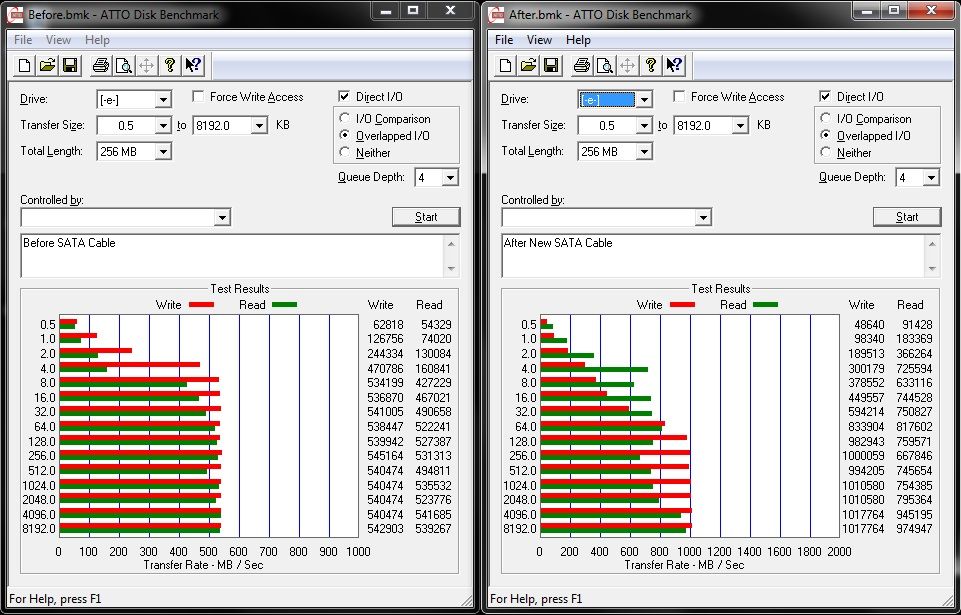Image resolution: width=961 pixels, height=615 pixels.
Task: Open Controlled by dropdown in Before.bmk window
Action: [x=222, y=217]
